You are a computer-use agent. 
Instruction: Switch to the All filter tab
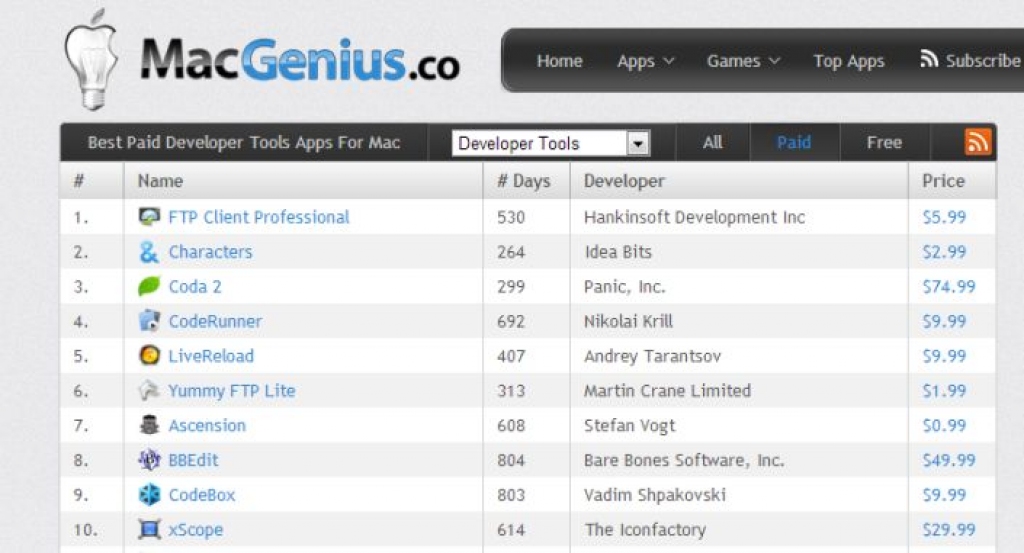(712, 142)
